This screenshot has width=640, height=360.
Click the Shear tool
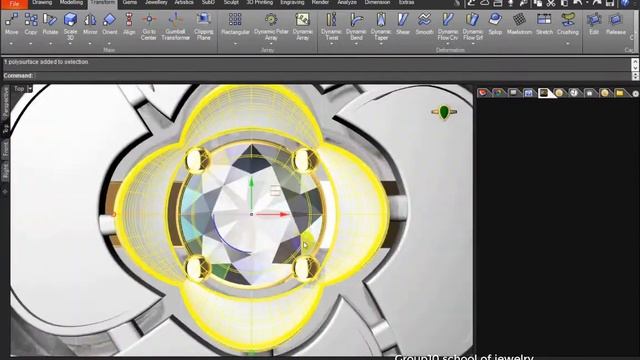tap(402, 24)
